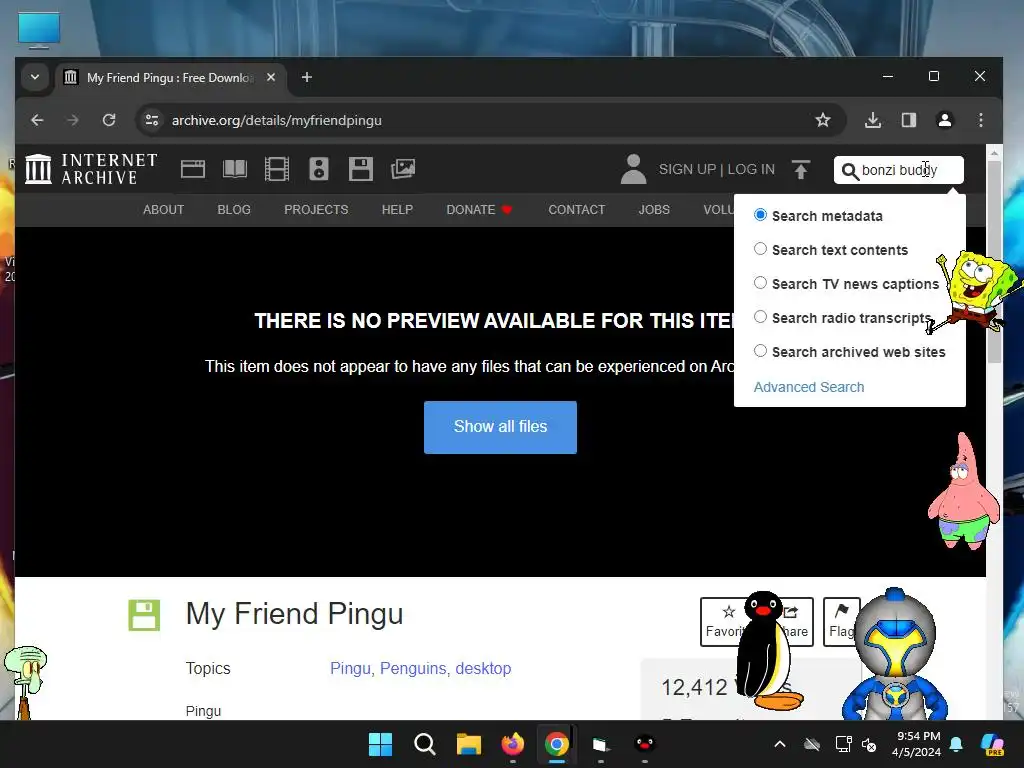Open the muted volume tray icon
This screenshot has width=1024, height=768.
click(869, 744)
